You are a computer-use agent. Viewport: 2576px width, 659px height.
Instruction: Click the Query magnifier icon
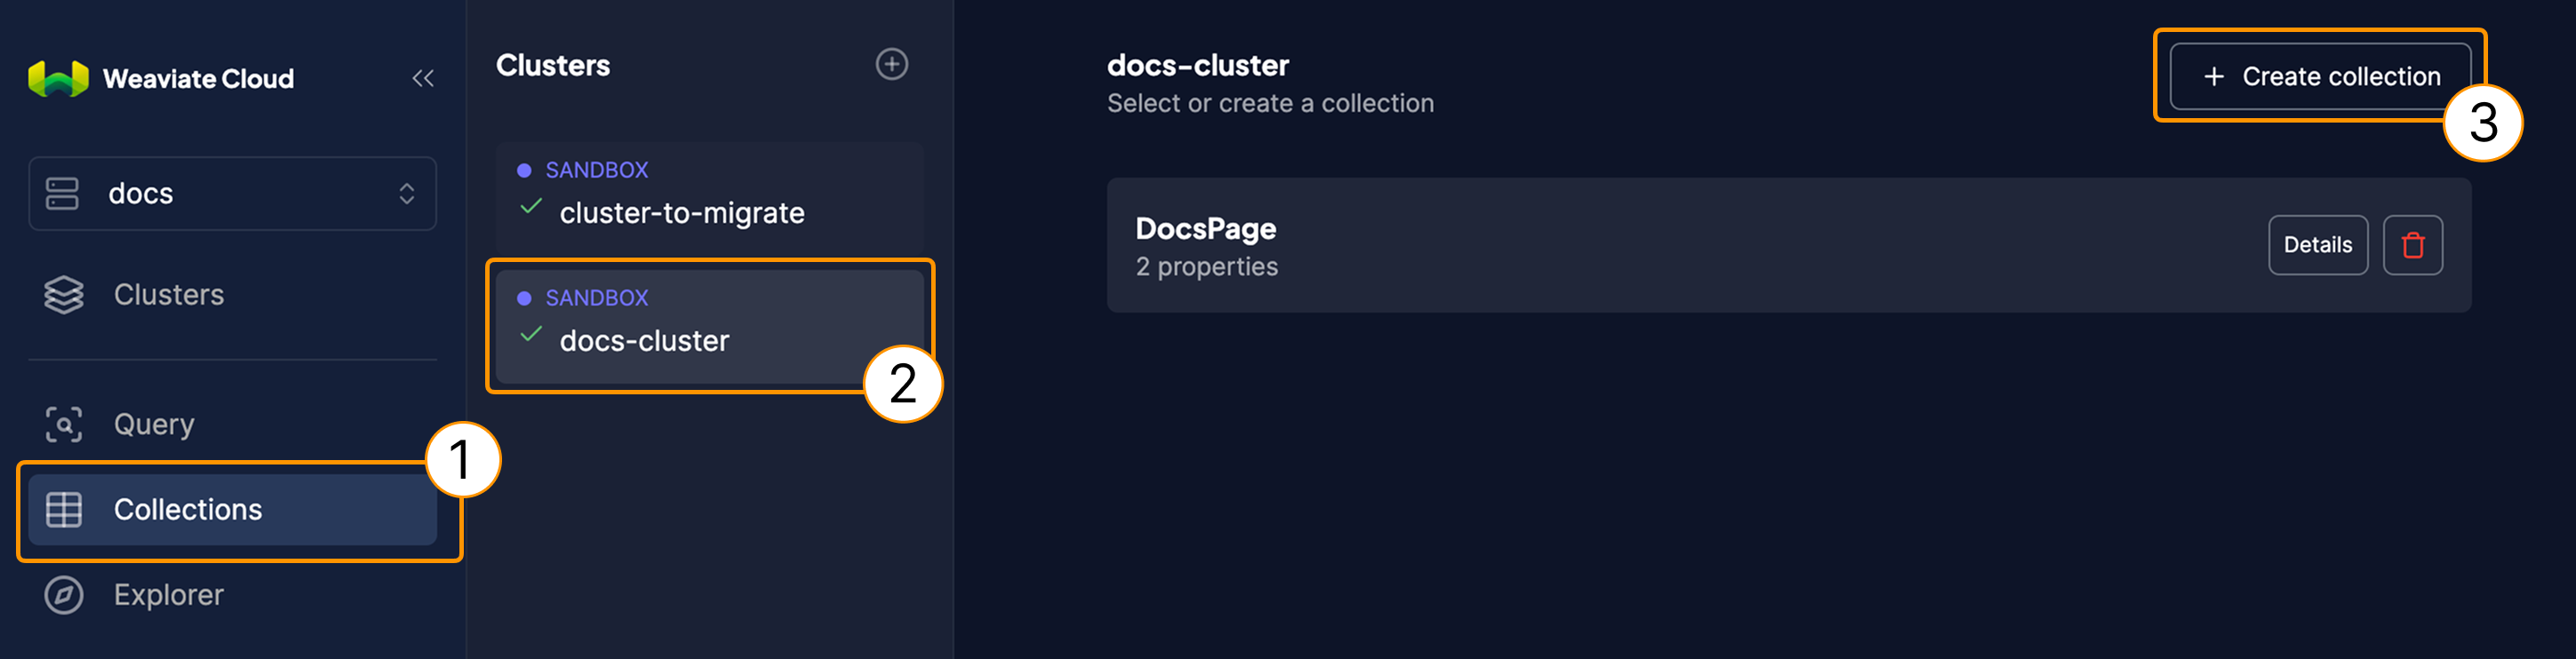click(x=64, y=424)
